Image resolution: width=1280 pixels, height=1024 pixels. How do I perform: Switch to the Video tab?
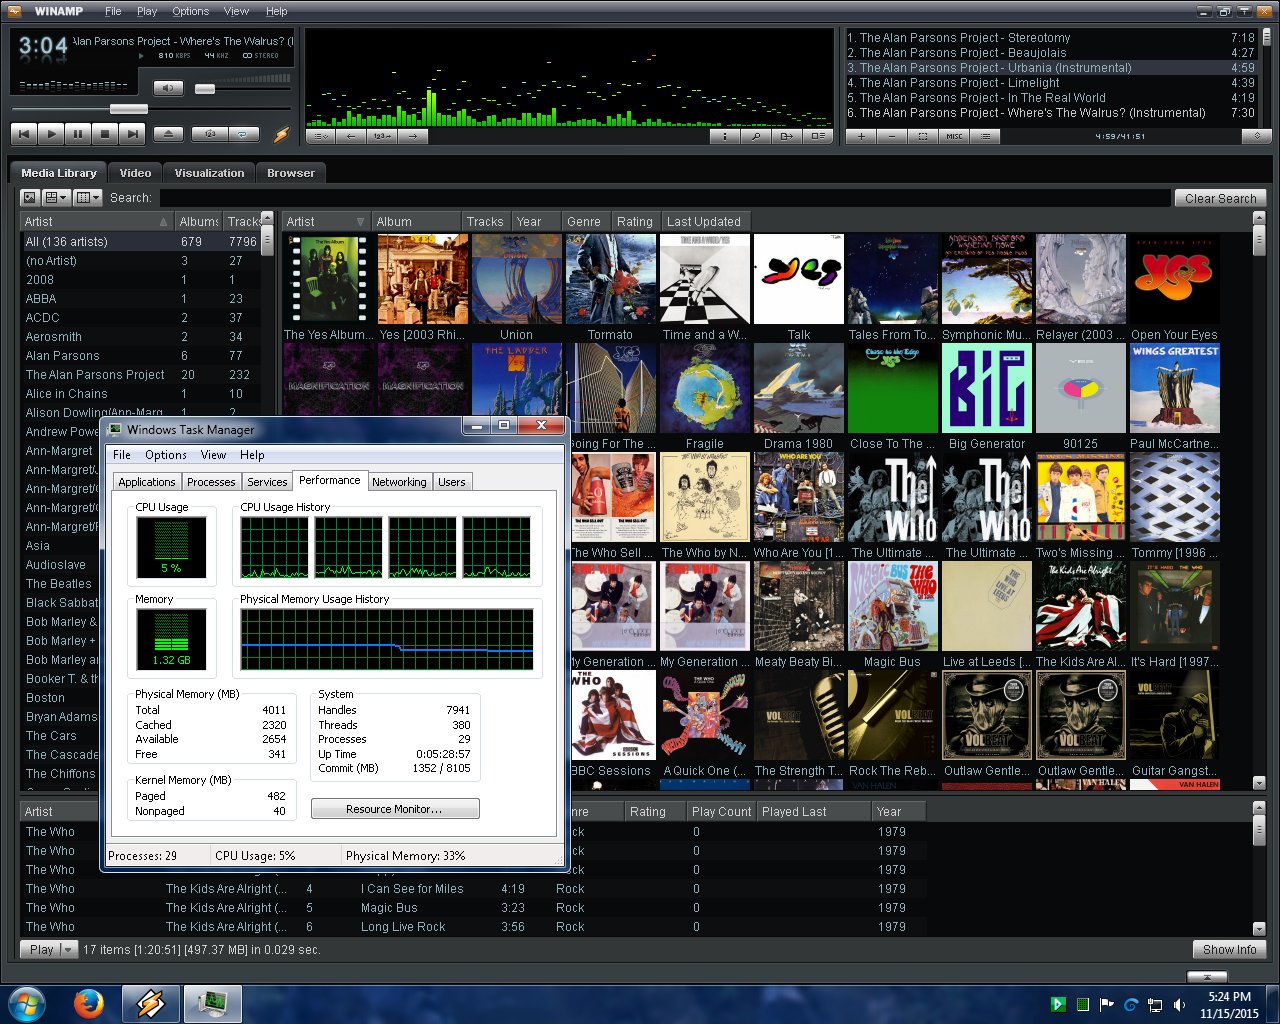click(135, 173)
